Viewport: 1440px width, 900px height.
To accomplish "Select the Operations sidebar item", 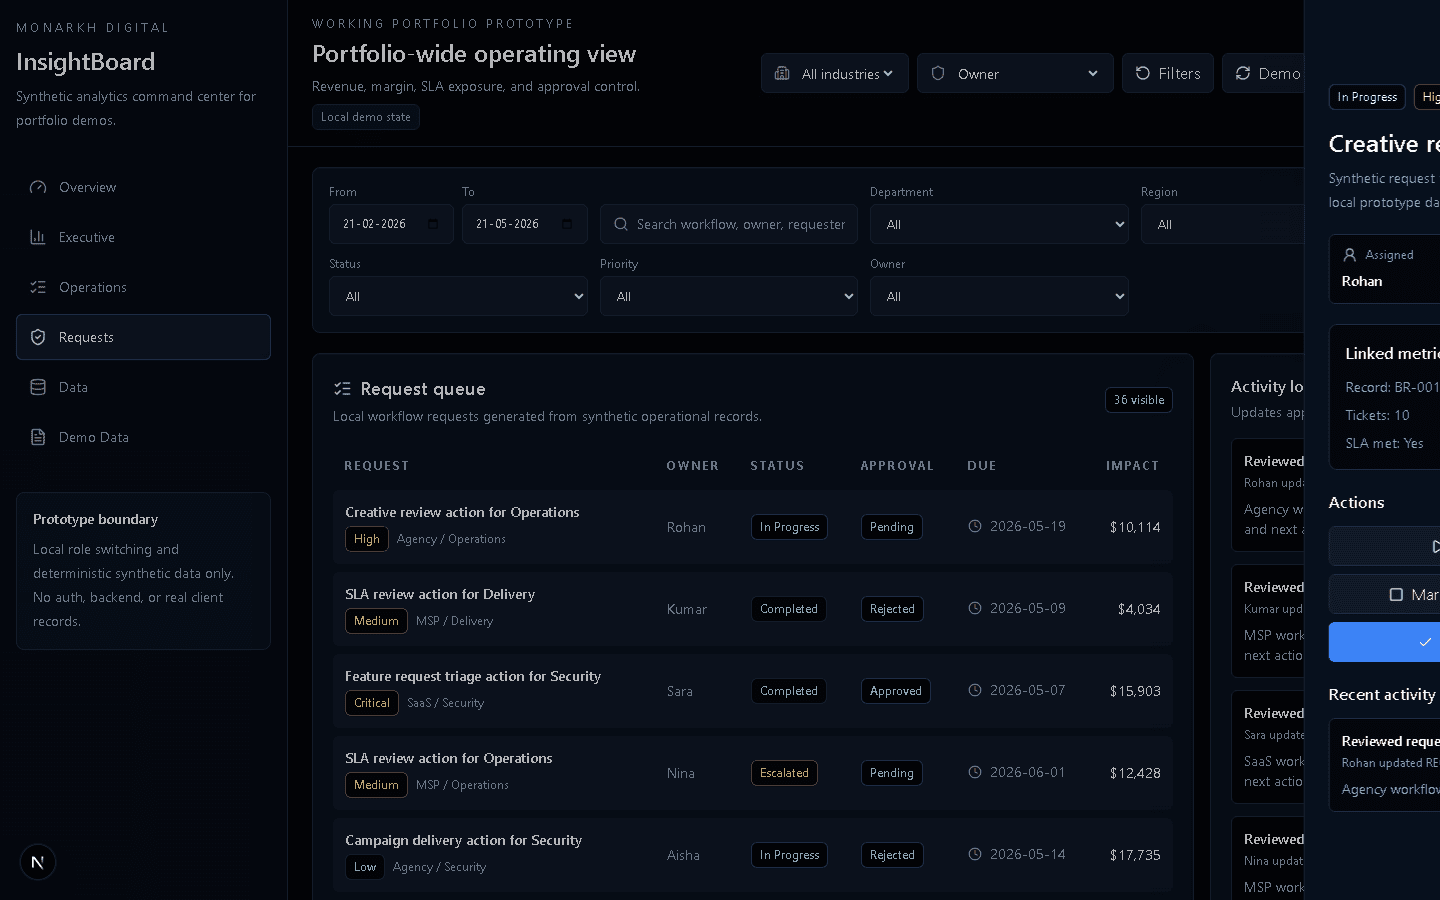I will (x=143, y=287).
